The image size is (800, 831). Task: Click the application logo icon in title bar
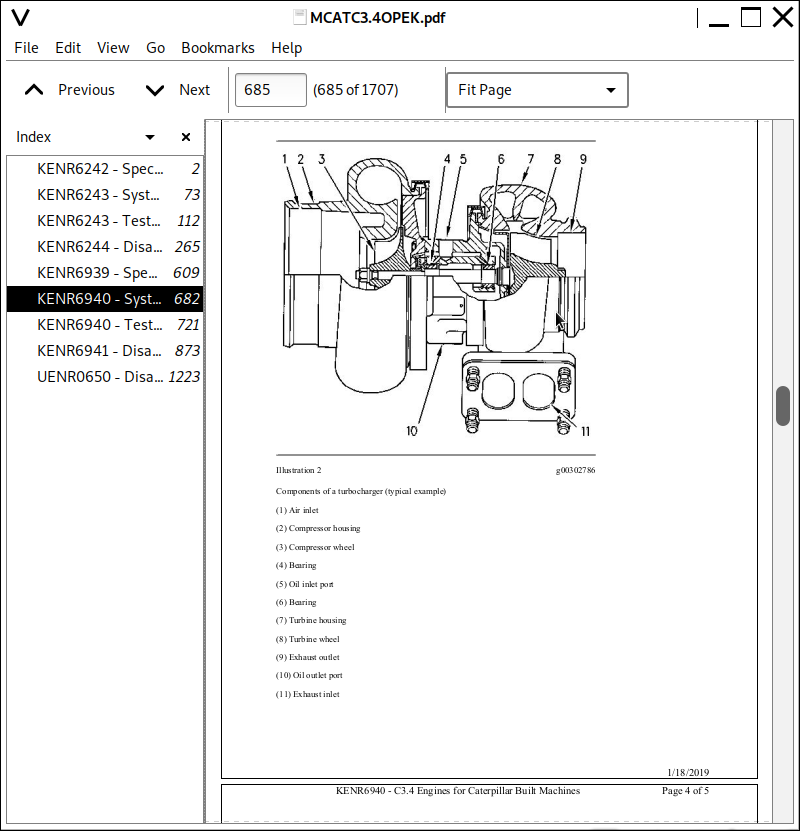coord(19,17)
